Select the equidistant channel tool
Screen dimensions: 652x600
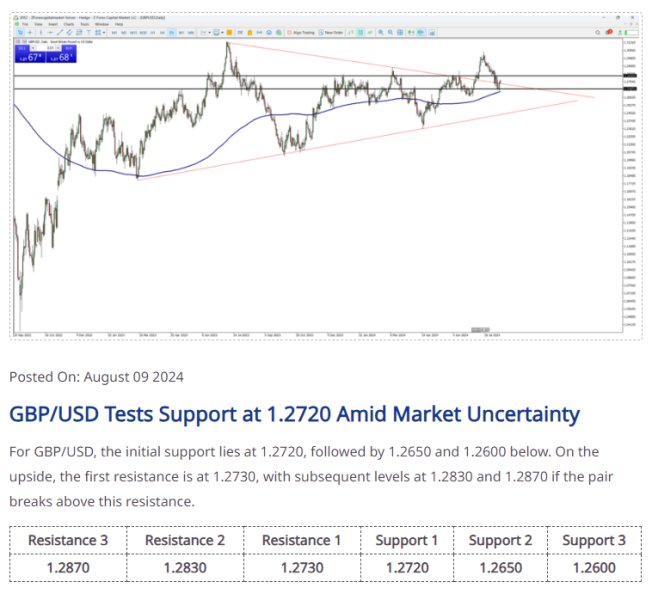69,32
